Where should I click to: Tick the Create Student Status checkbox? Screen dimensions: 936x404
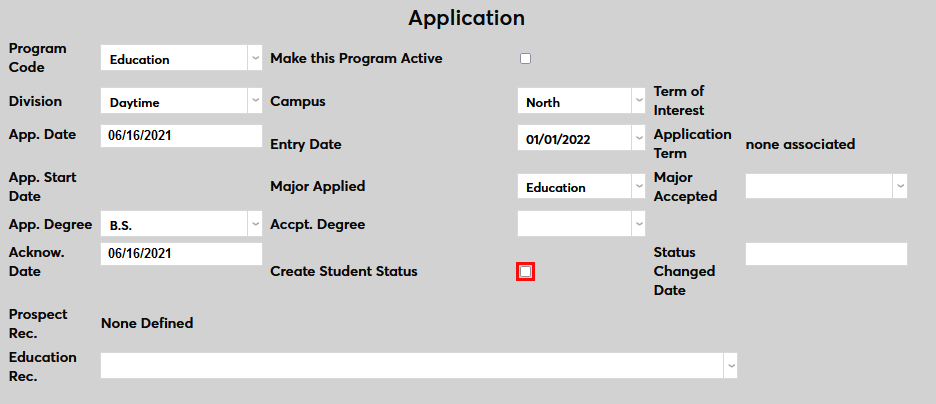click(525, 272)
